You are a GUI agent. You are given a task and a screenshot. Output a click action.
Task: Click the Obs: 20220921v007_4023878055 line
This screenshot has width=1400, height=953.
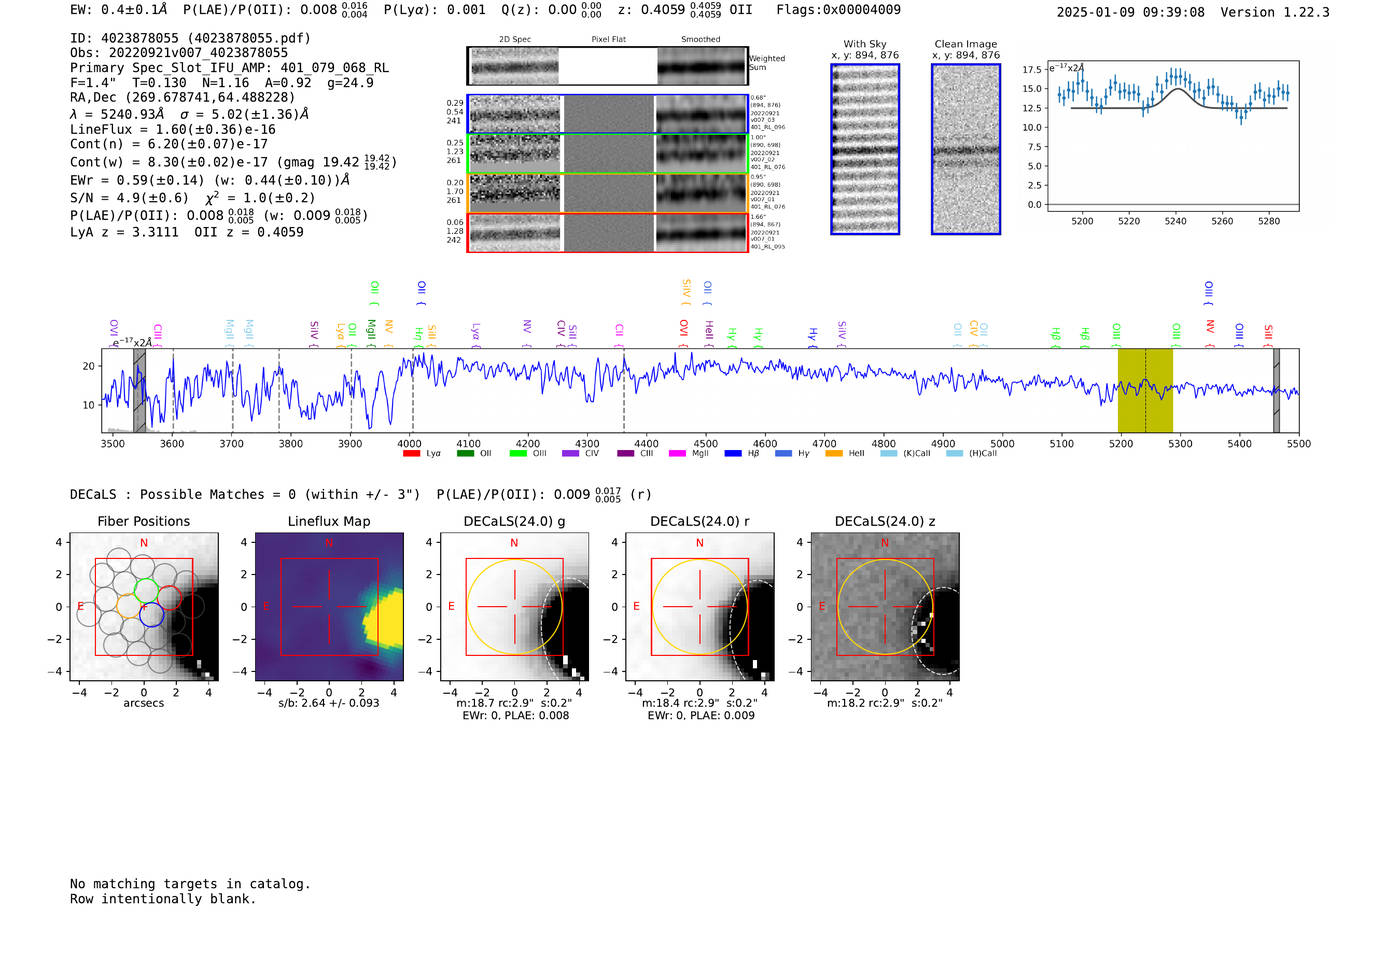[179, 53]
